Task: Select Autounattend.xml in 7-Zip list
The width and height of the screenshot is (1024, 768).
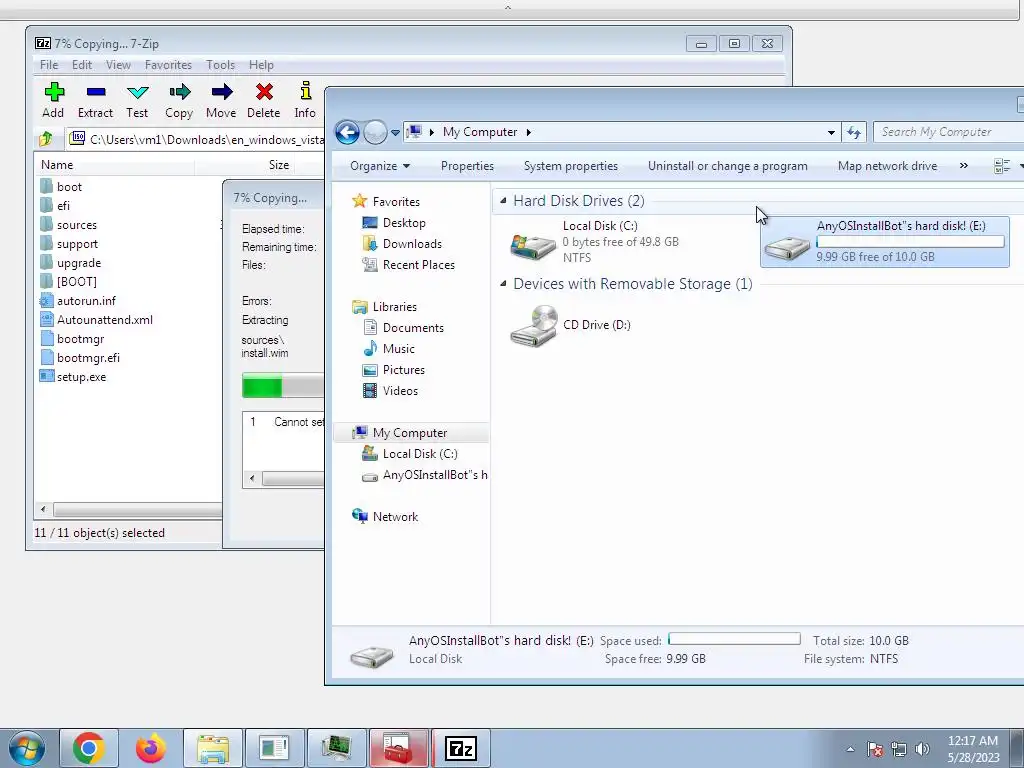Action: (x=96, y=320)
